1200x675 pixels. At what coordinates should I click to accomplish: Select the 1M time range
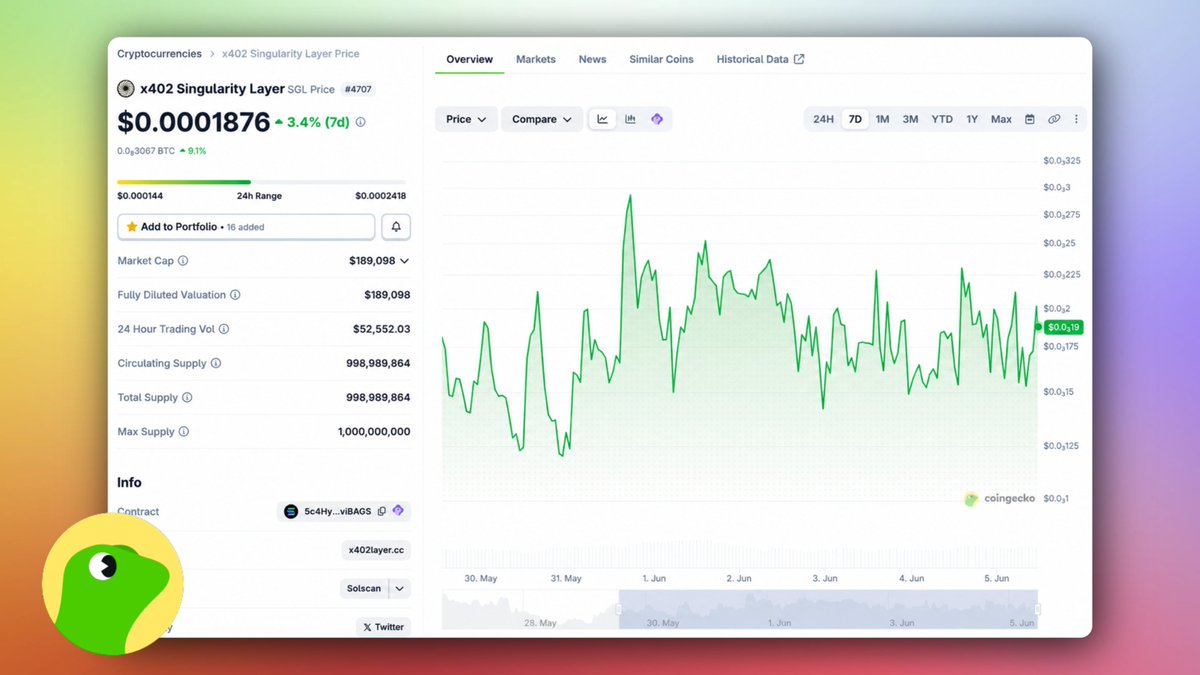pos(882,119)
